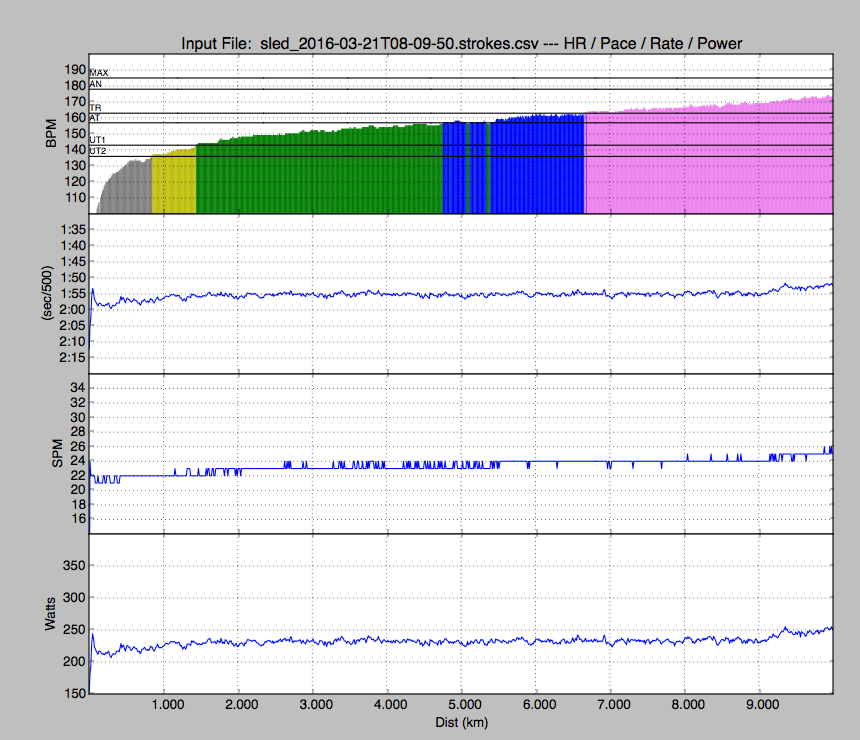860x740 pixels.
Task: Click the Watts y-axis label
Action: tap(49, 612)
